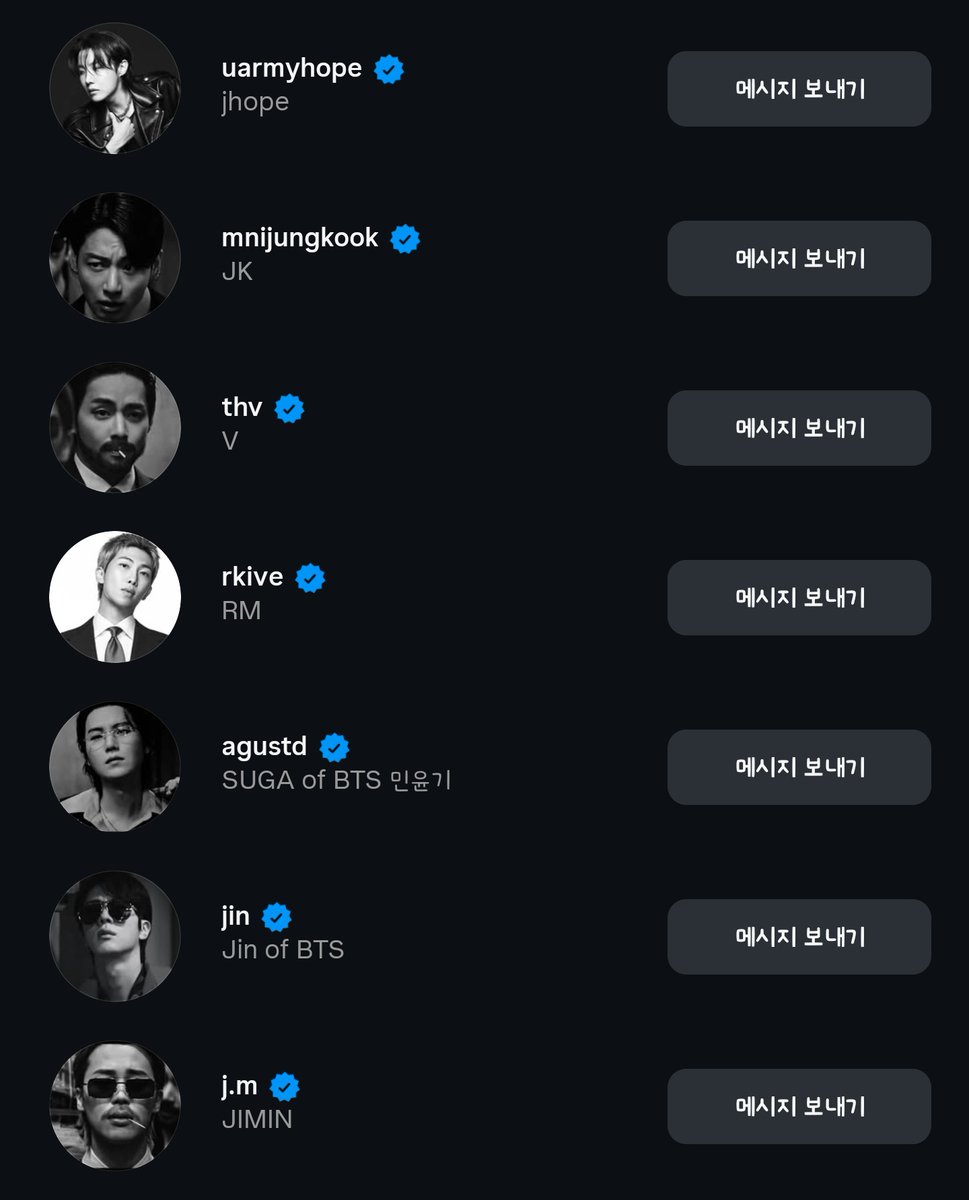Tap the blue checkmark next to j.m
The height and width of the screenshot is (1200, 969).
click(x=285, y=1086)
